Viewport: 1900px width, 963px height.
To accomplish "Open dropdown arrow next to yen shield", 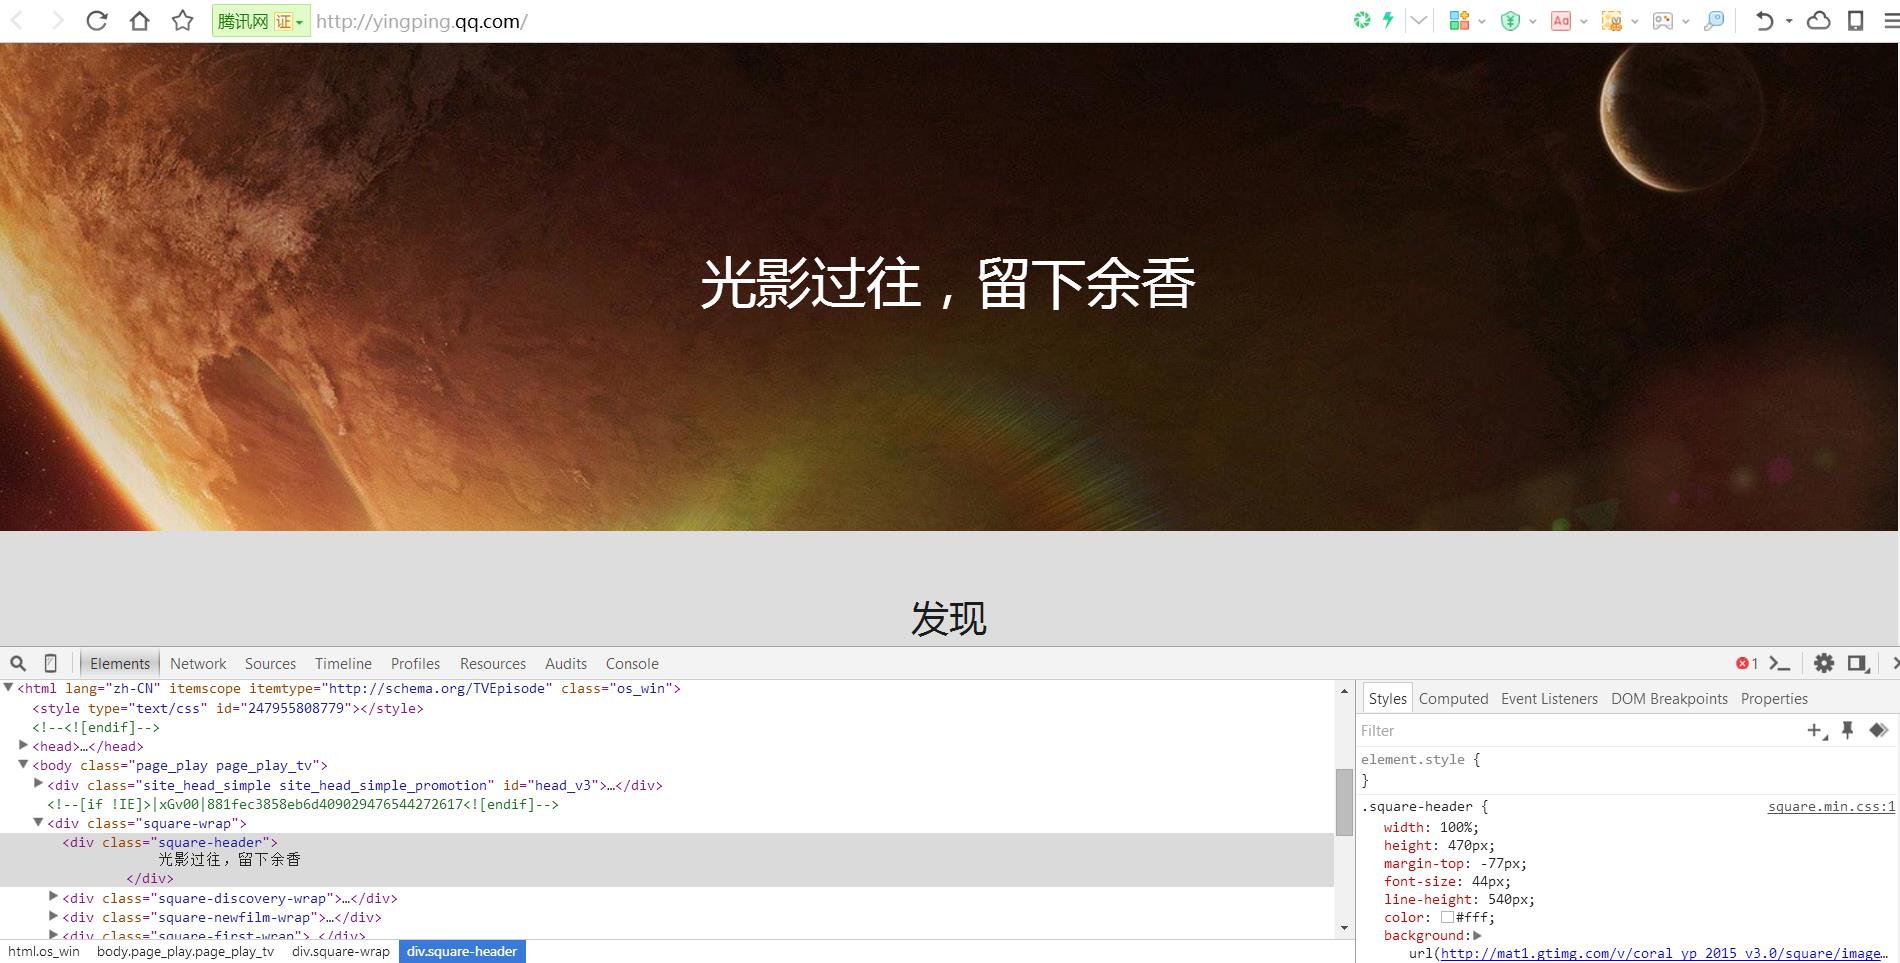I will click(1533, 21).
